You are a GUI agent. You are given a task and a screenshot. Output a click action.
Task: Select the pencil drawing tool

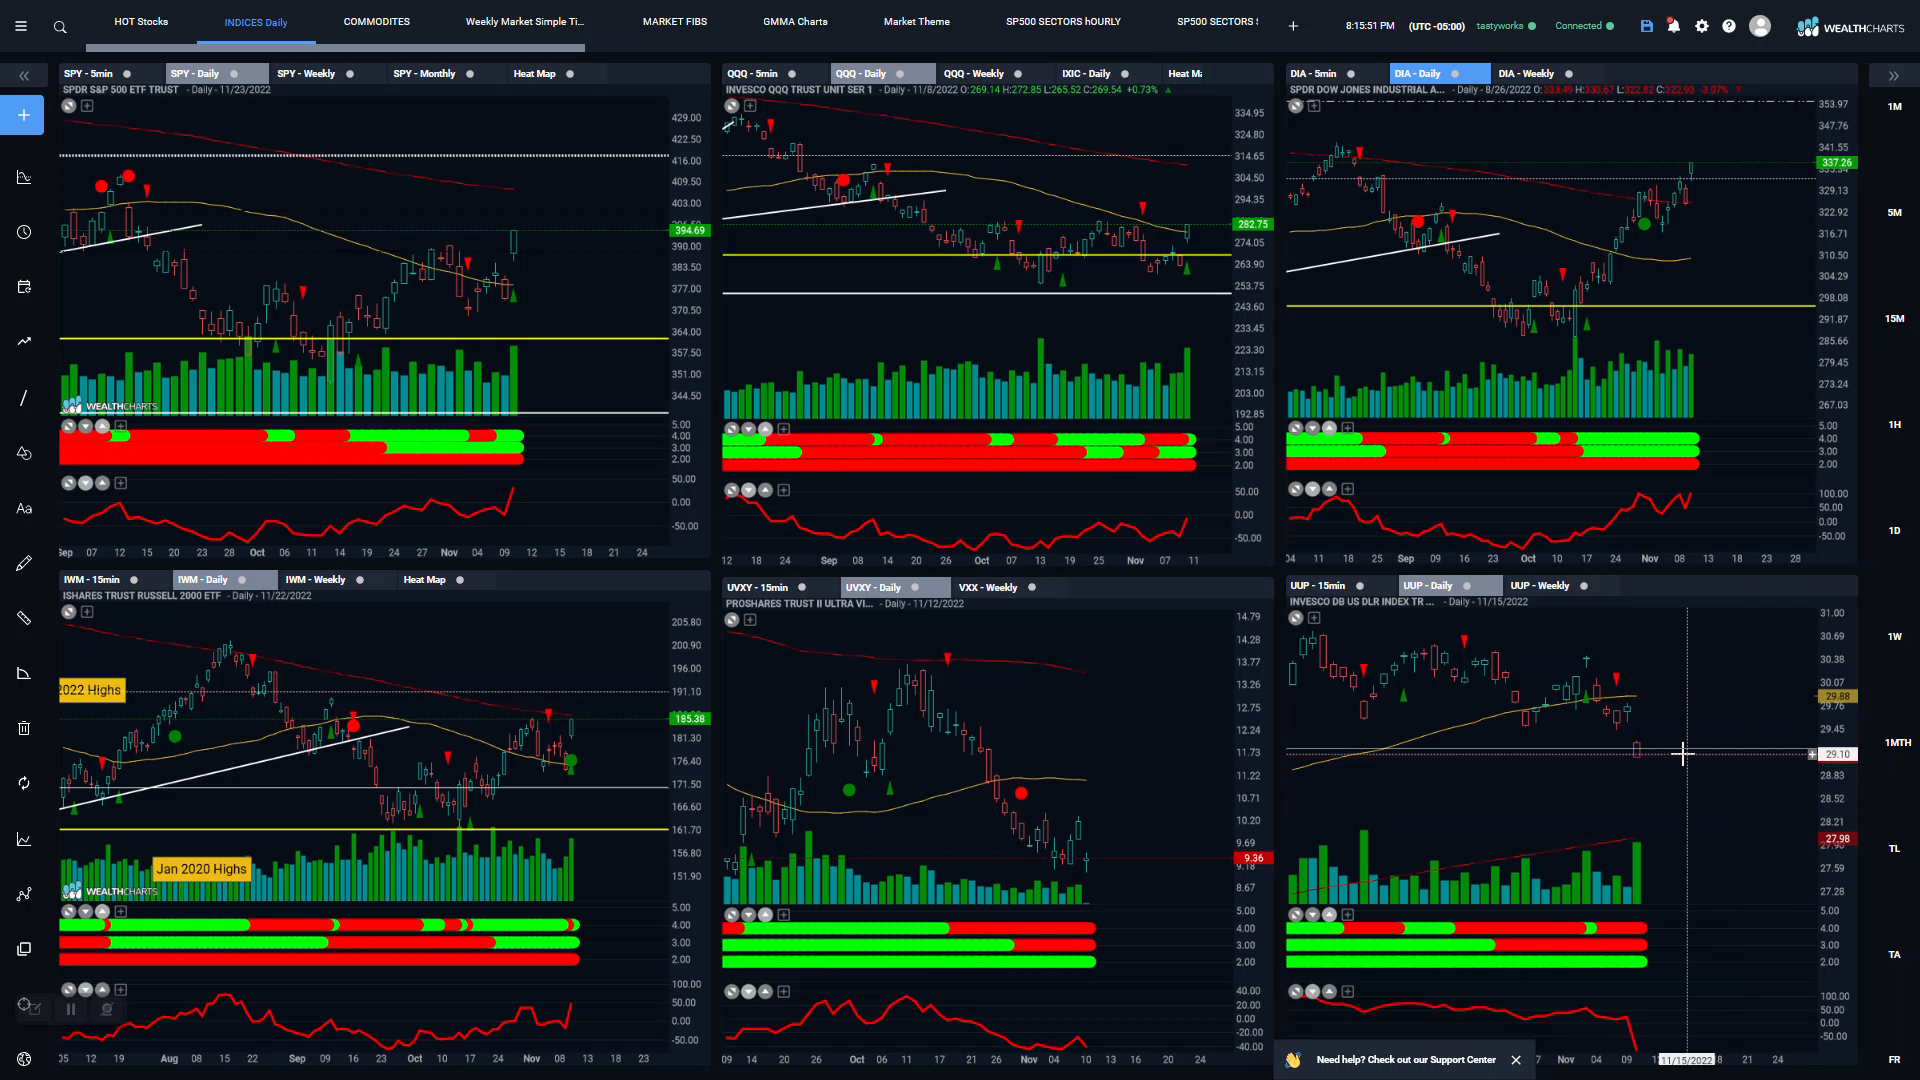24,563
